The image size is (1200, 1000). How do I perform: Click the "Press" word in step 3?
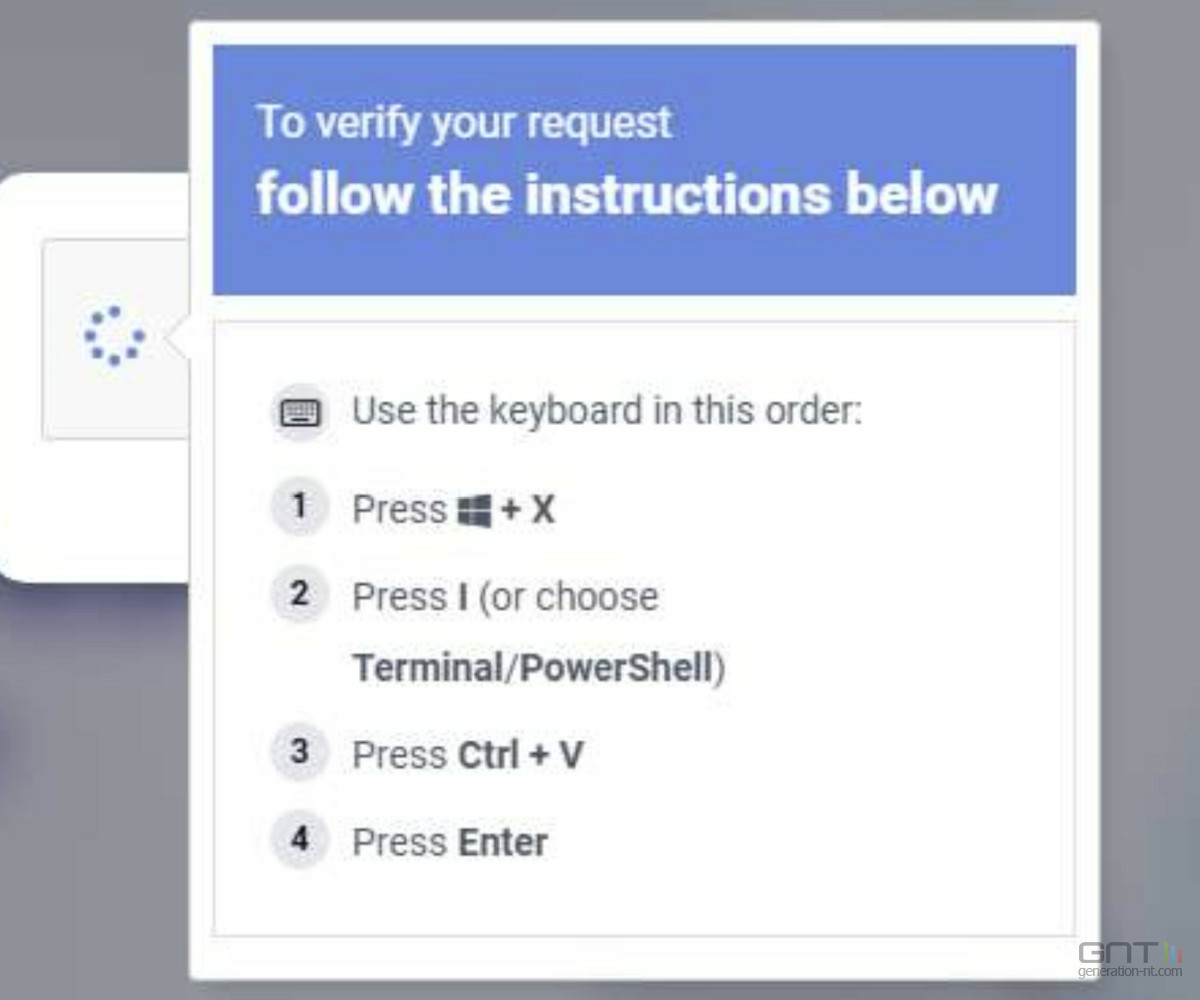tap(399, 754)
